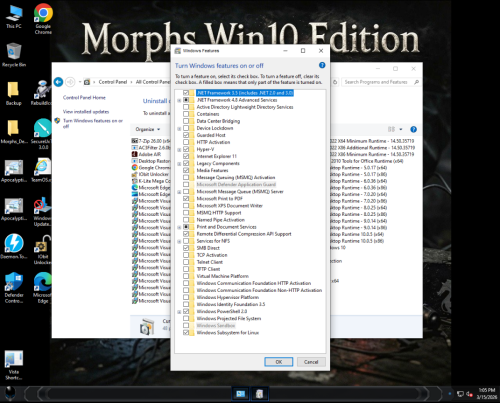Expand the Hyper-V feature node
The width and height of the screenshot is (500, 403).
179,149
